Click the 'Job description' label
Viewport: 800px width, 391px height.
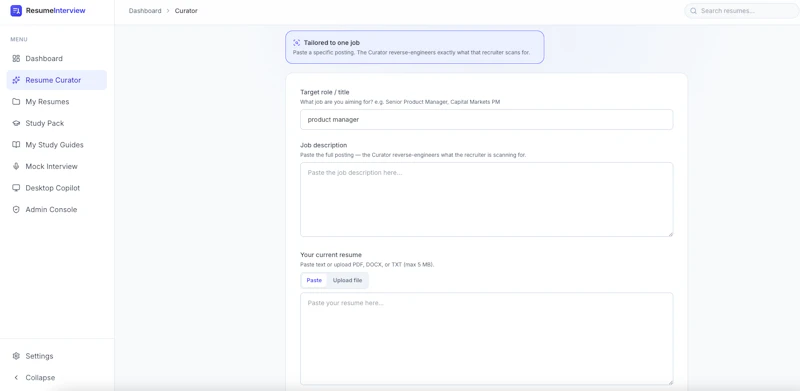click(x=323, y=145)
